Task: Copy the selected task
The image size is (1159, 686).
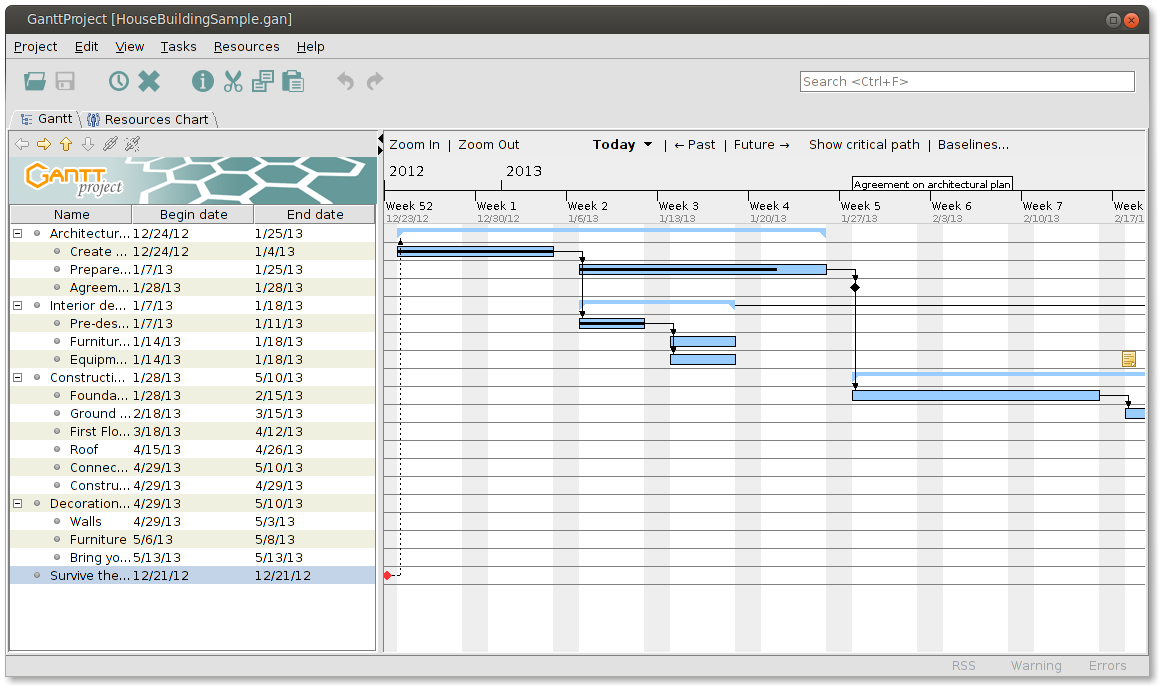Action: (x=262, y=81)
